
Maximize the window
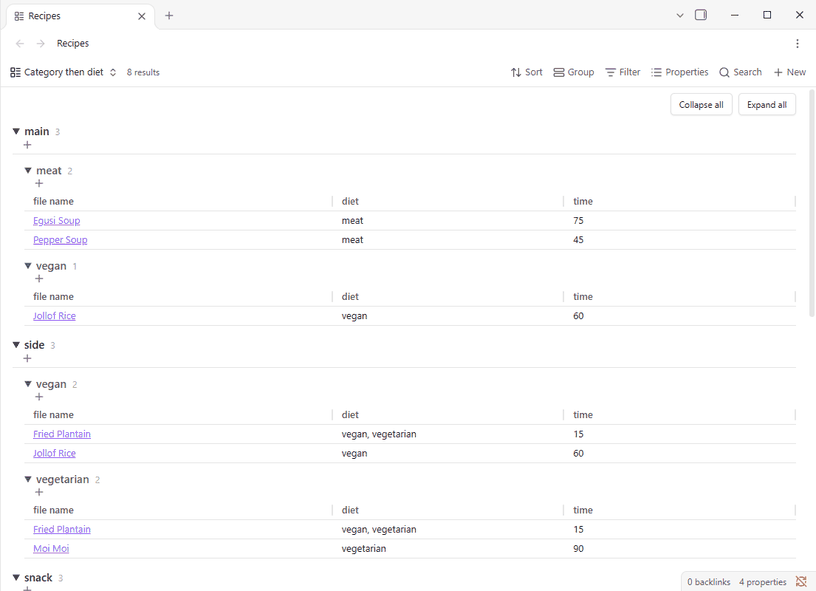coord(767,15)
